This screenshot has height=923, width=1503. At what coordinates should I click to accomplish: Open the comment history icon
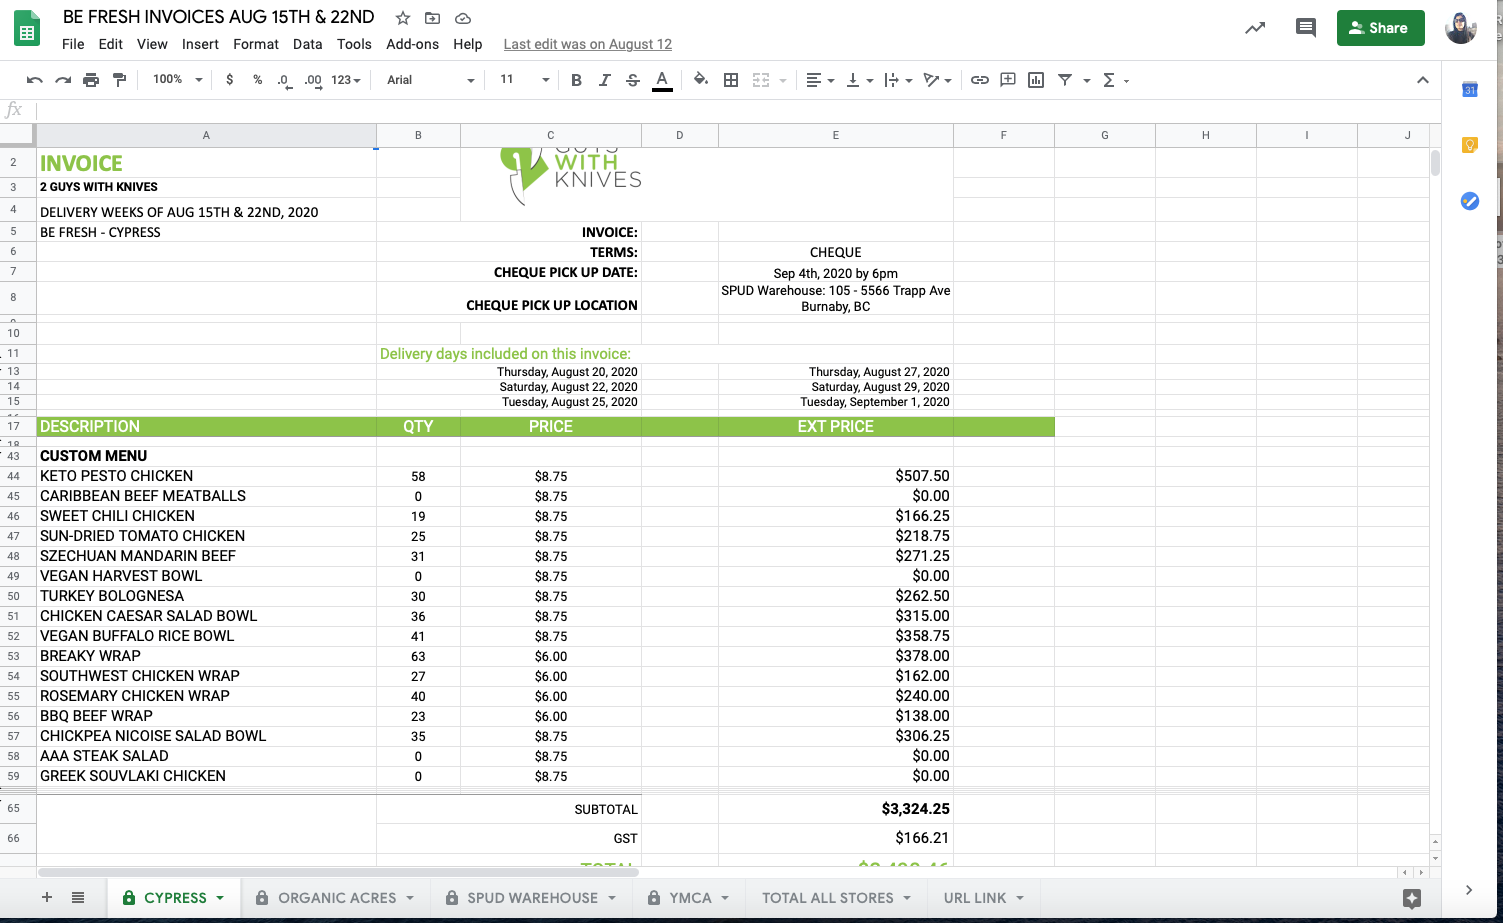1305,28
